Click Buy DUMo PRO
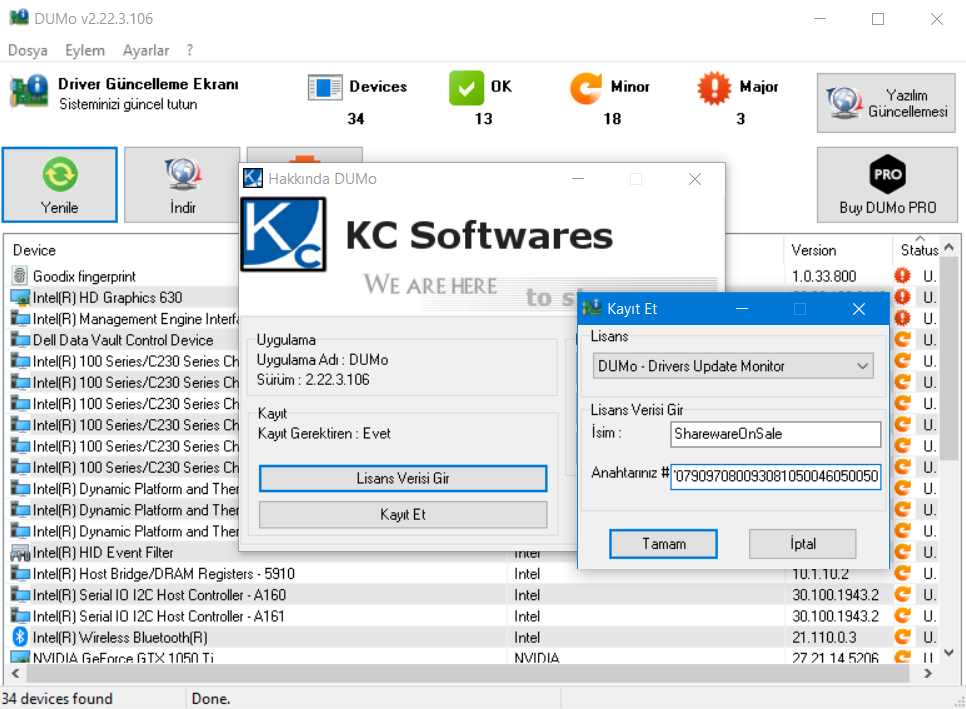Viewport: 966px width, 709px height. [x=887, y=185]
